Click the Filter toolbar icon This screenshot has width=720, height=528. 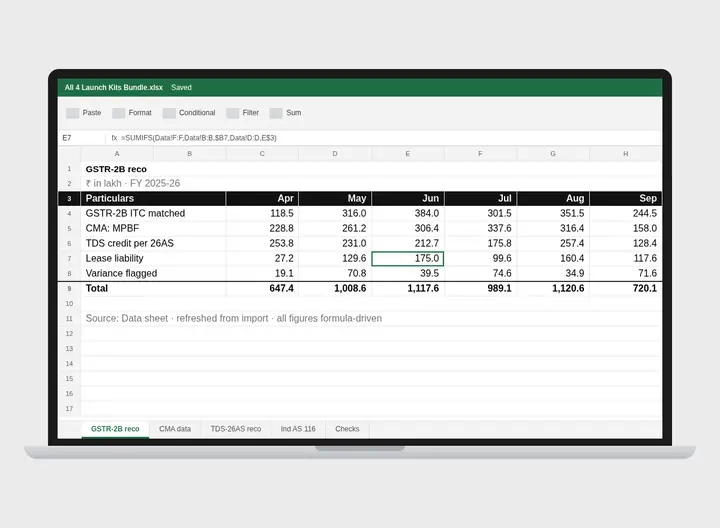pos(232,113)
